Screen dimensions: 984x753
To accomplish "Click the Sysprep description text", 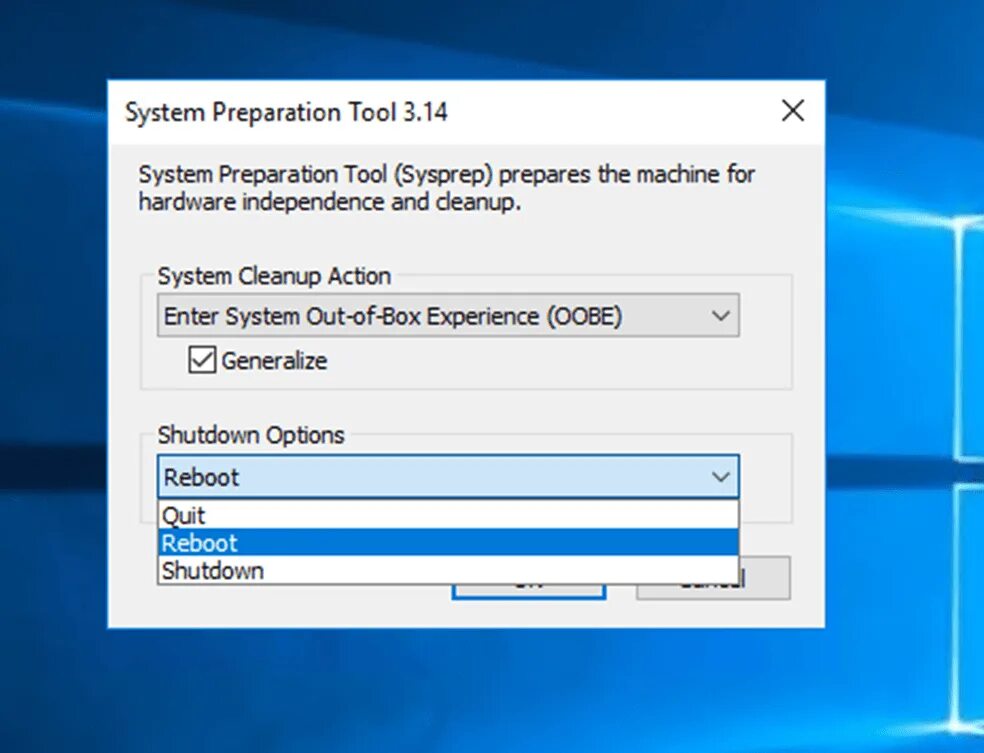I will 446,188.
